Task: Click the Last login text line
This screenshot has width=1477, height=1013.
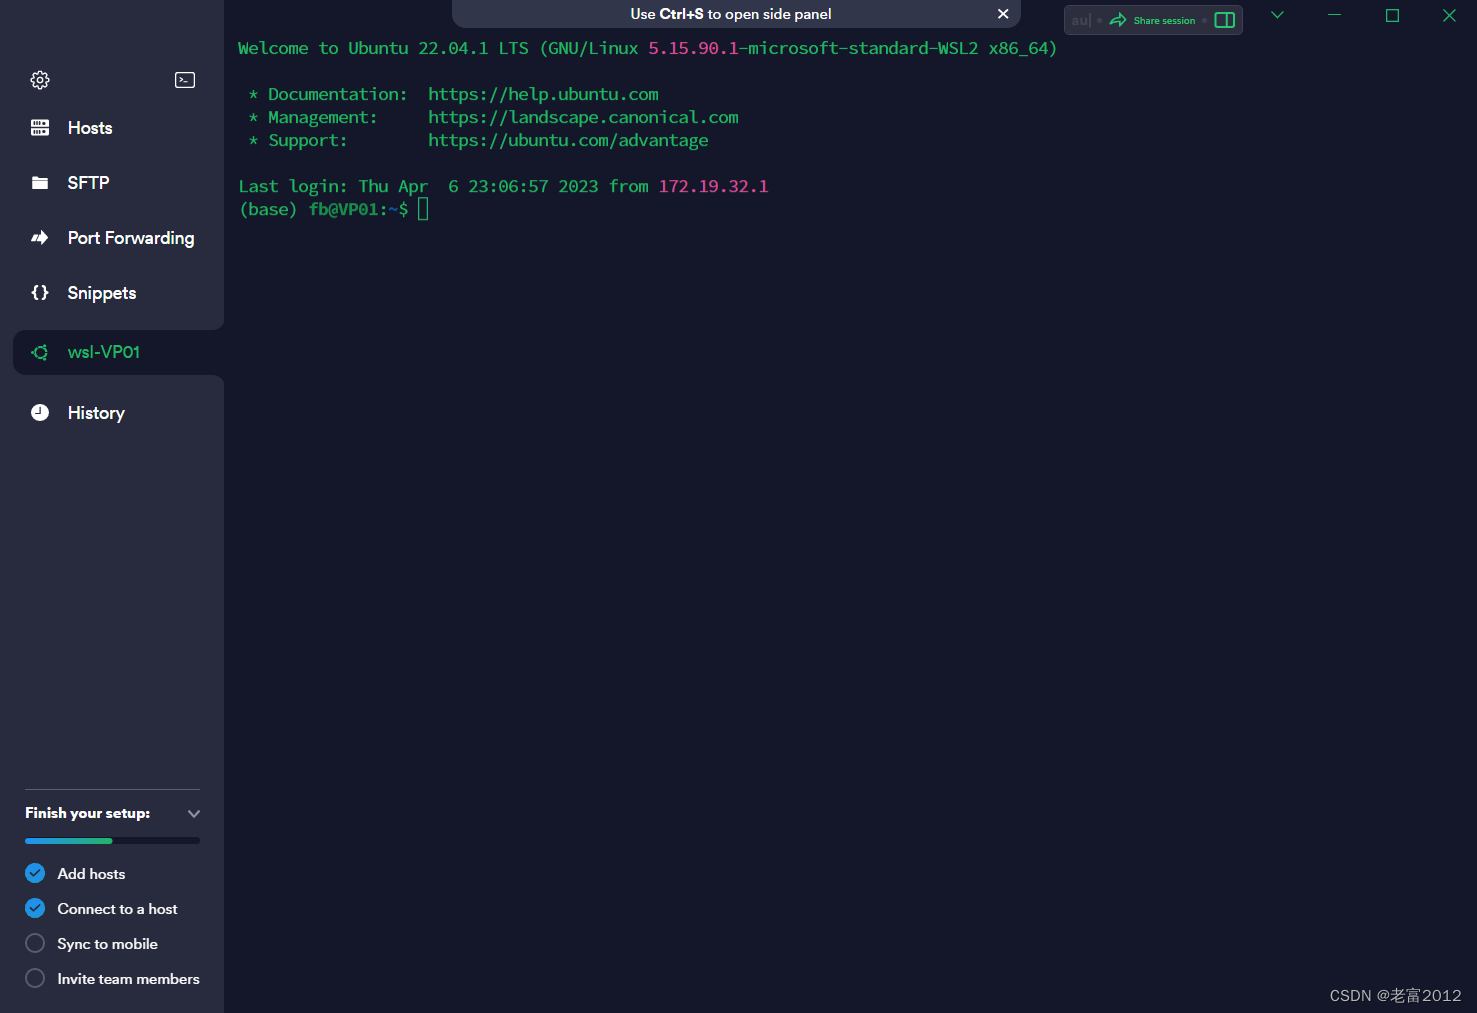Action: pyautogui.click(x=503, y=186)
